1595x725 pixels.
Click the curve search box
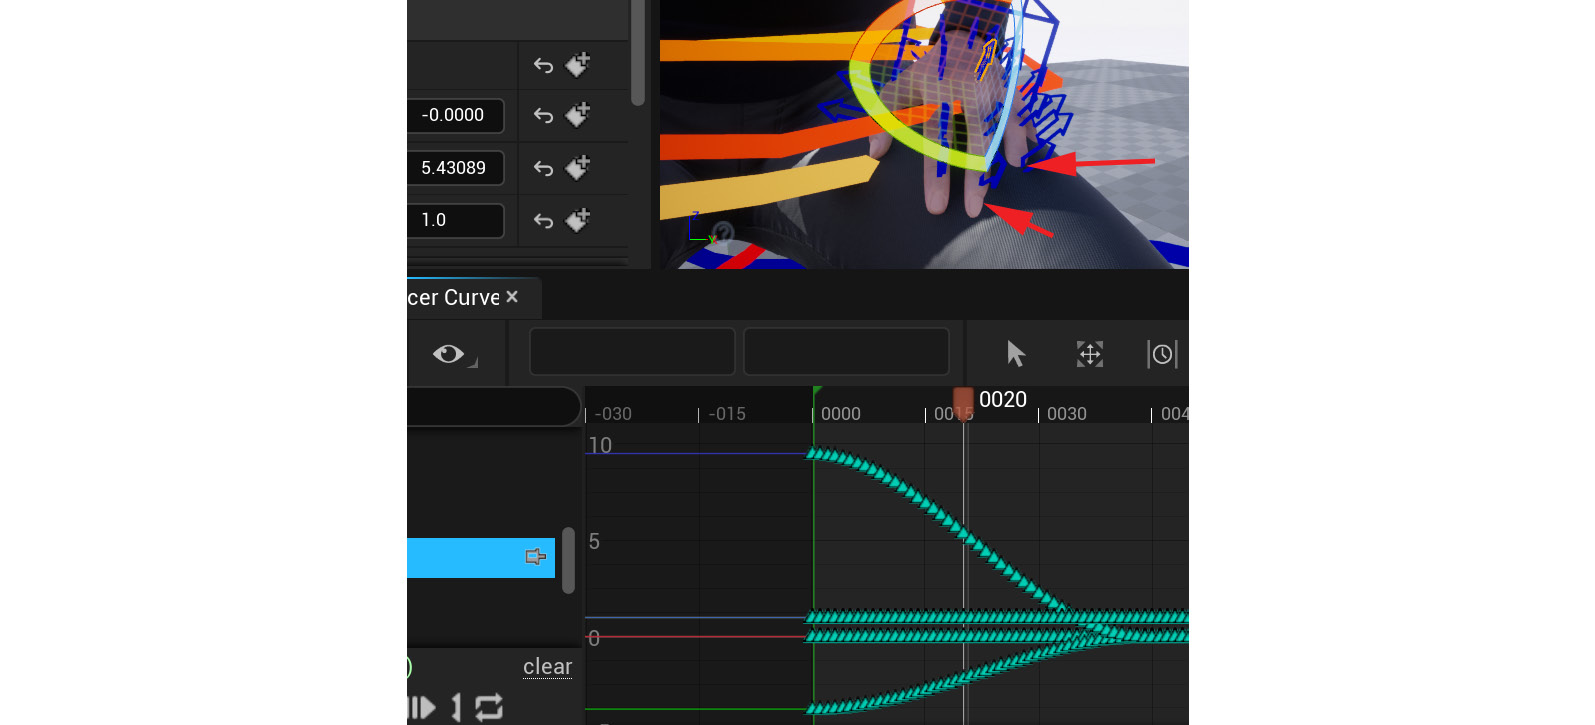point(494,407)
